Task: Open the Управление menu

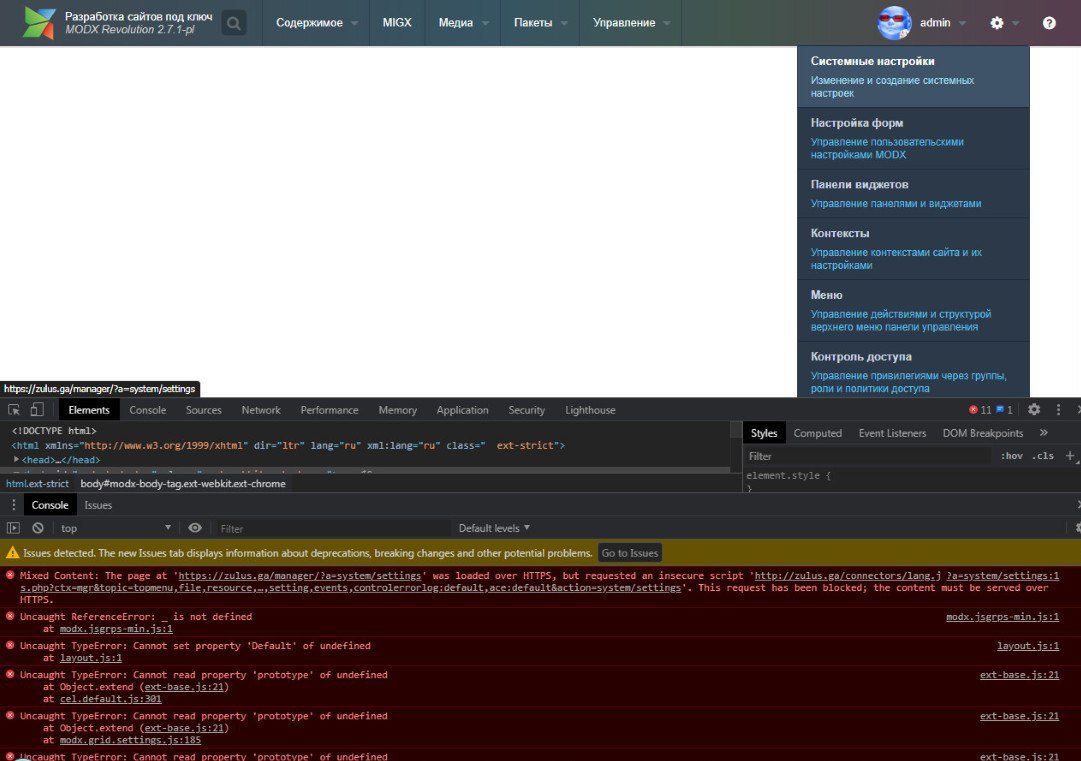Action: click(x=631, y=23)
